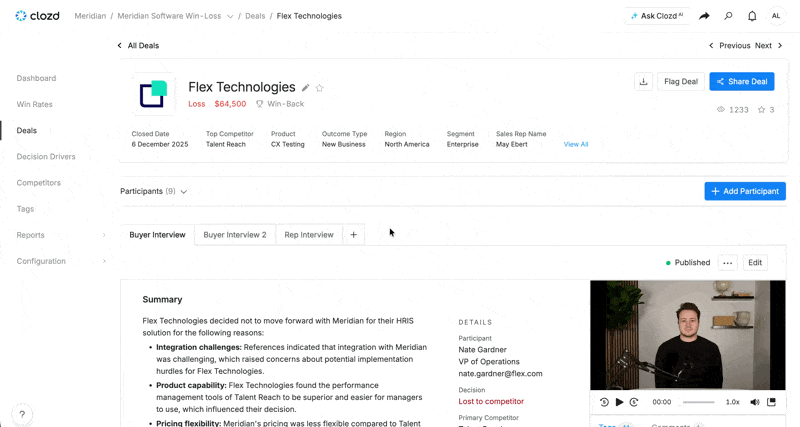
Task: Switch to the Buyer Interview 2 tab
Action: [235, 235]
